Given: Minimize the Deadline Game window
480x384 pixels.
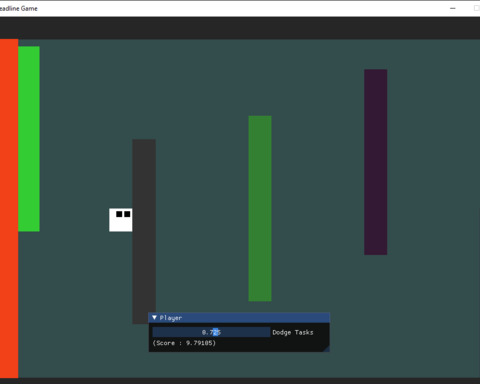Looking at the screenshot, I should pyautogui.click(x=453, y=8).
